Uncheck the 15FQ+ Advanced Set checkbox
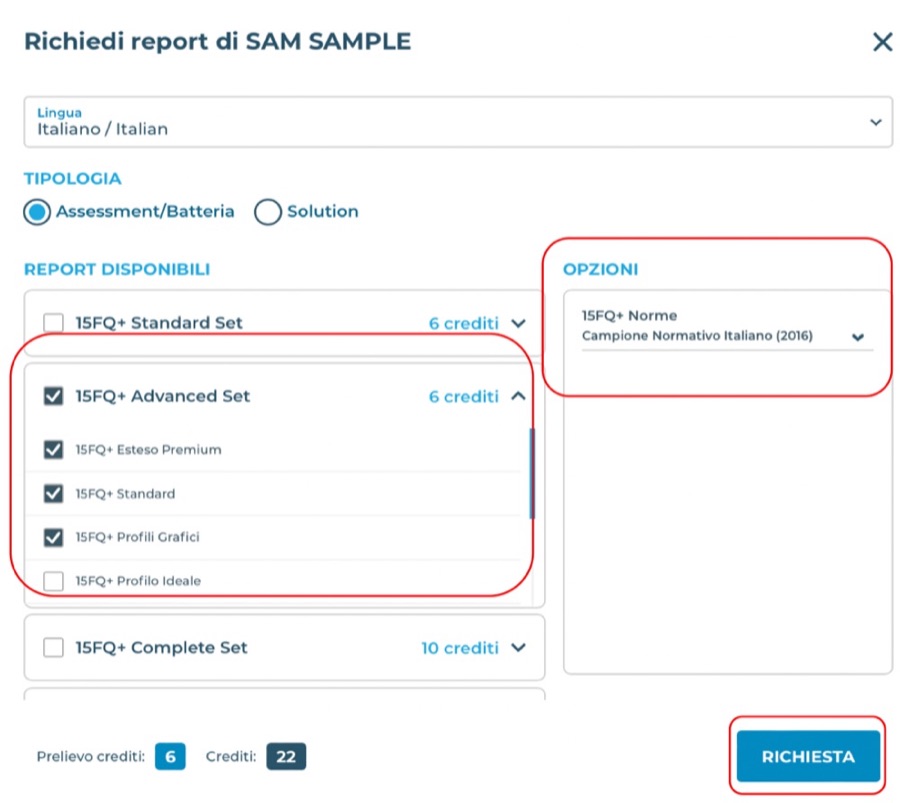This screenshot has height=803, width=900. pyautogui.click(x=53, y=396)
